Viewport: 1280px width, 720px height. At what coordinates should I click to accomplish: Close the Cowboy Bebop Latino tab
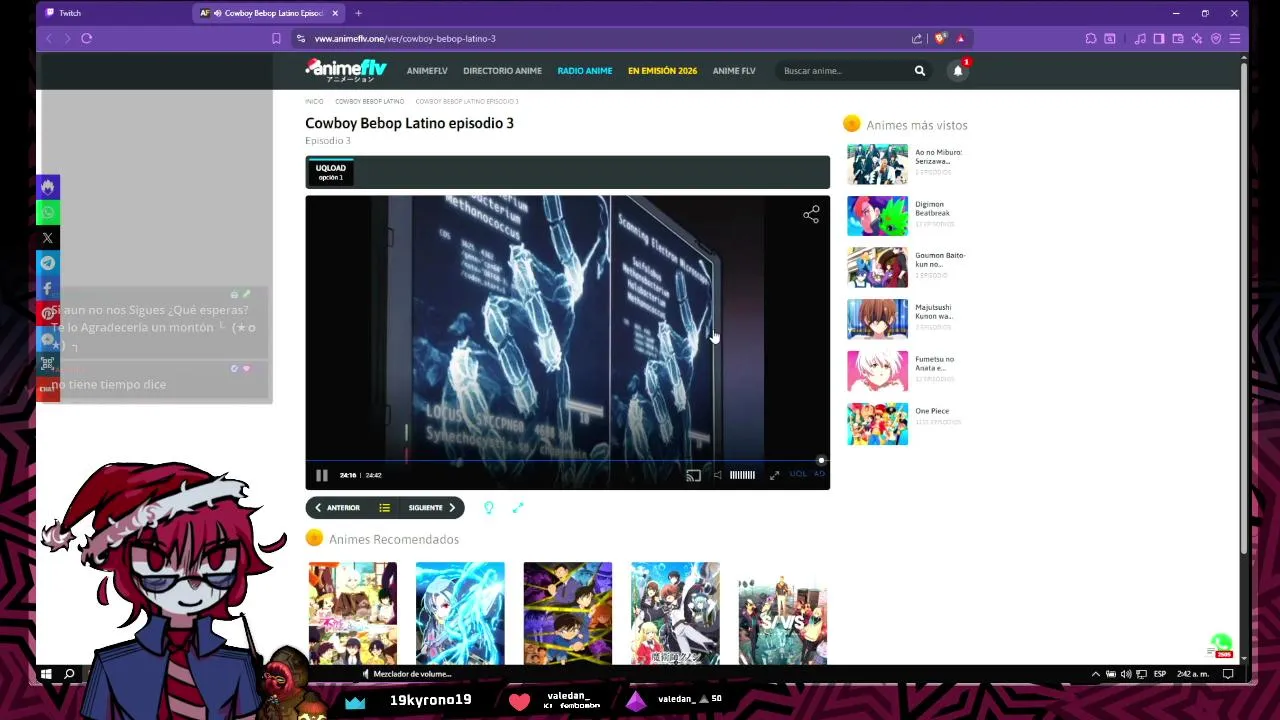point(335,13)
